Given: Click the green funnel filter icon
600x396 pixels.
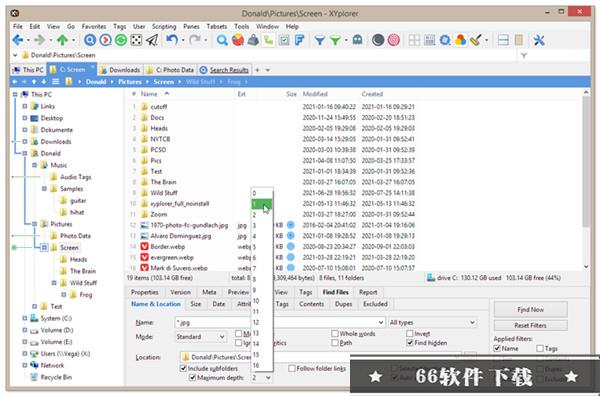Looking at the screenshot, I should tap(335, 40).
